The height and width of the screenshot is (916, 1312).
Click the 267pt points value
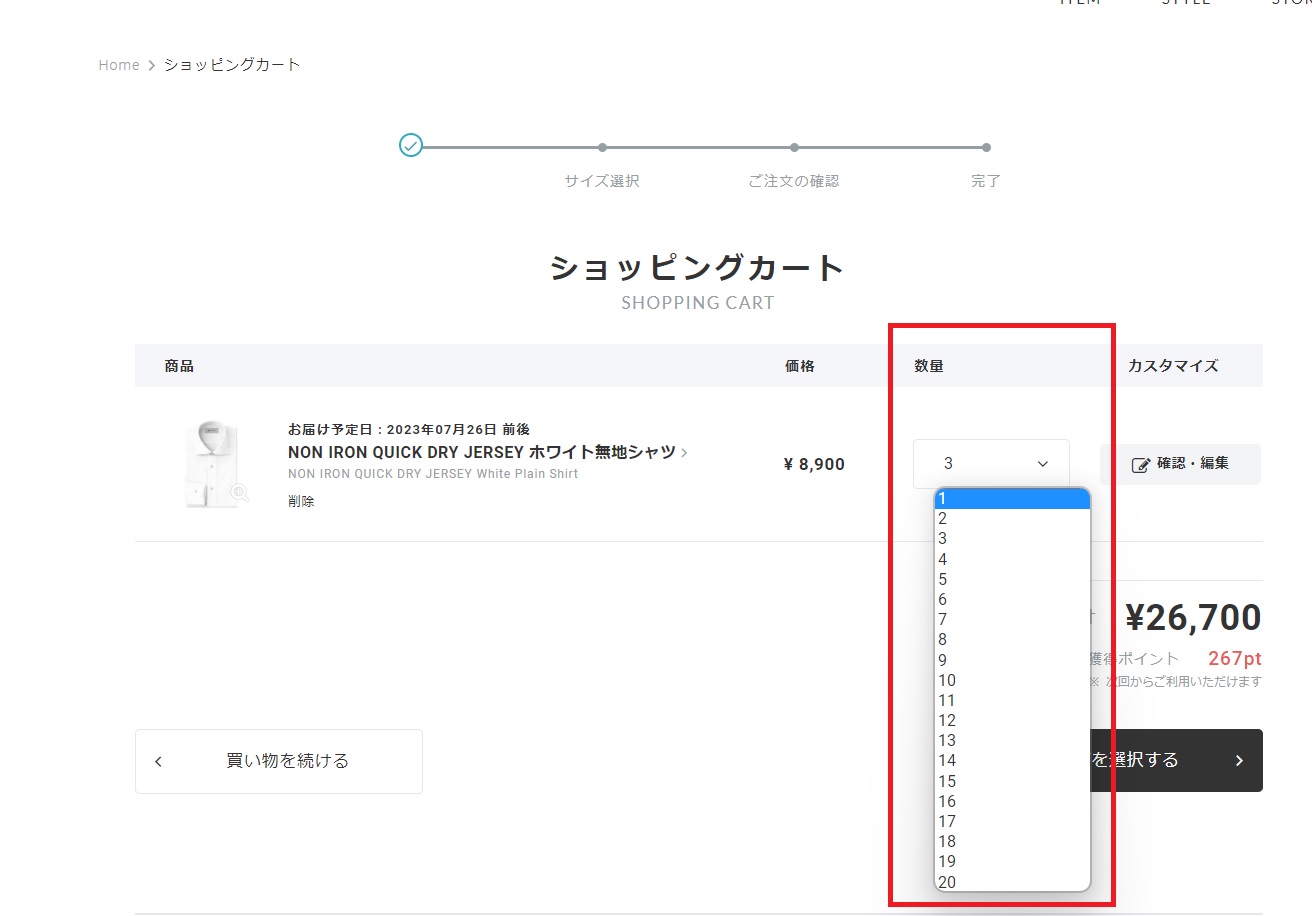pos(1234,659)
